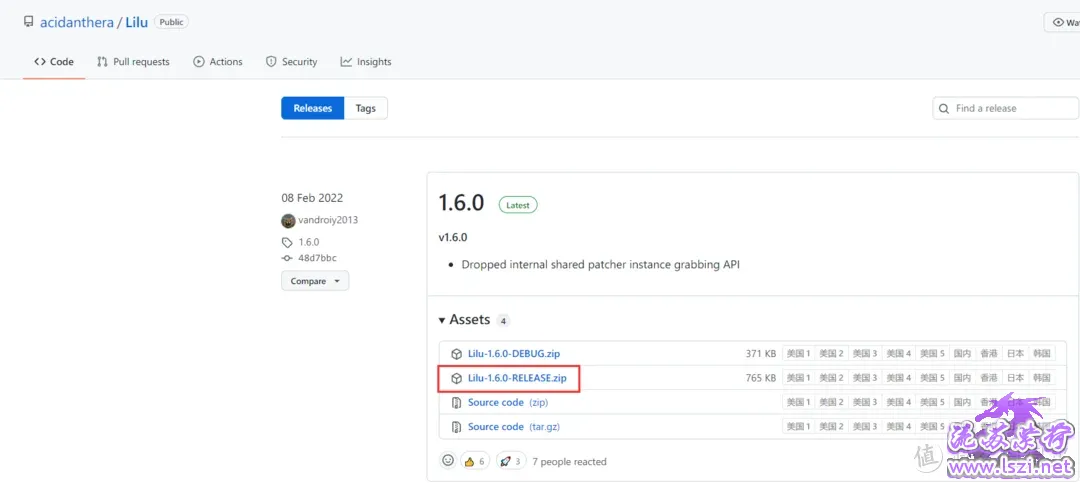The height and width of the screenshot is (483, 1080).
Task: Click package icon beside Lilu-1.6.0-RELEASE.zip
Action: click(456, 378)
